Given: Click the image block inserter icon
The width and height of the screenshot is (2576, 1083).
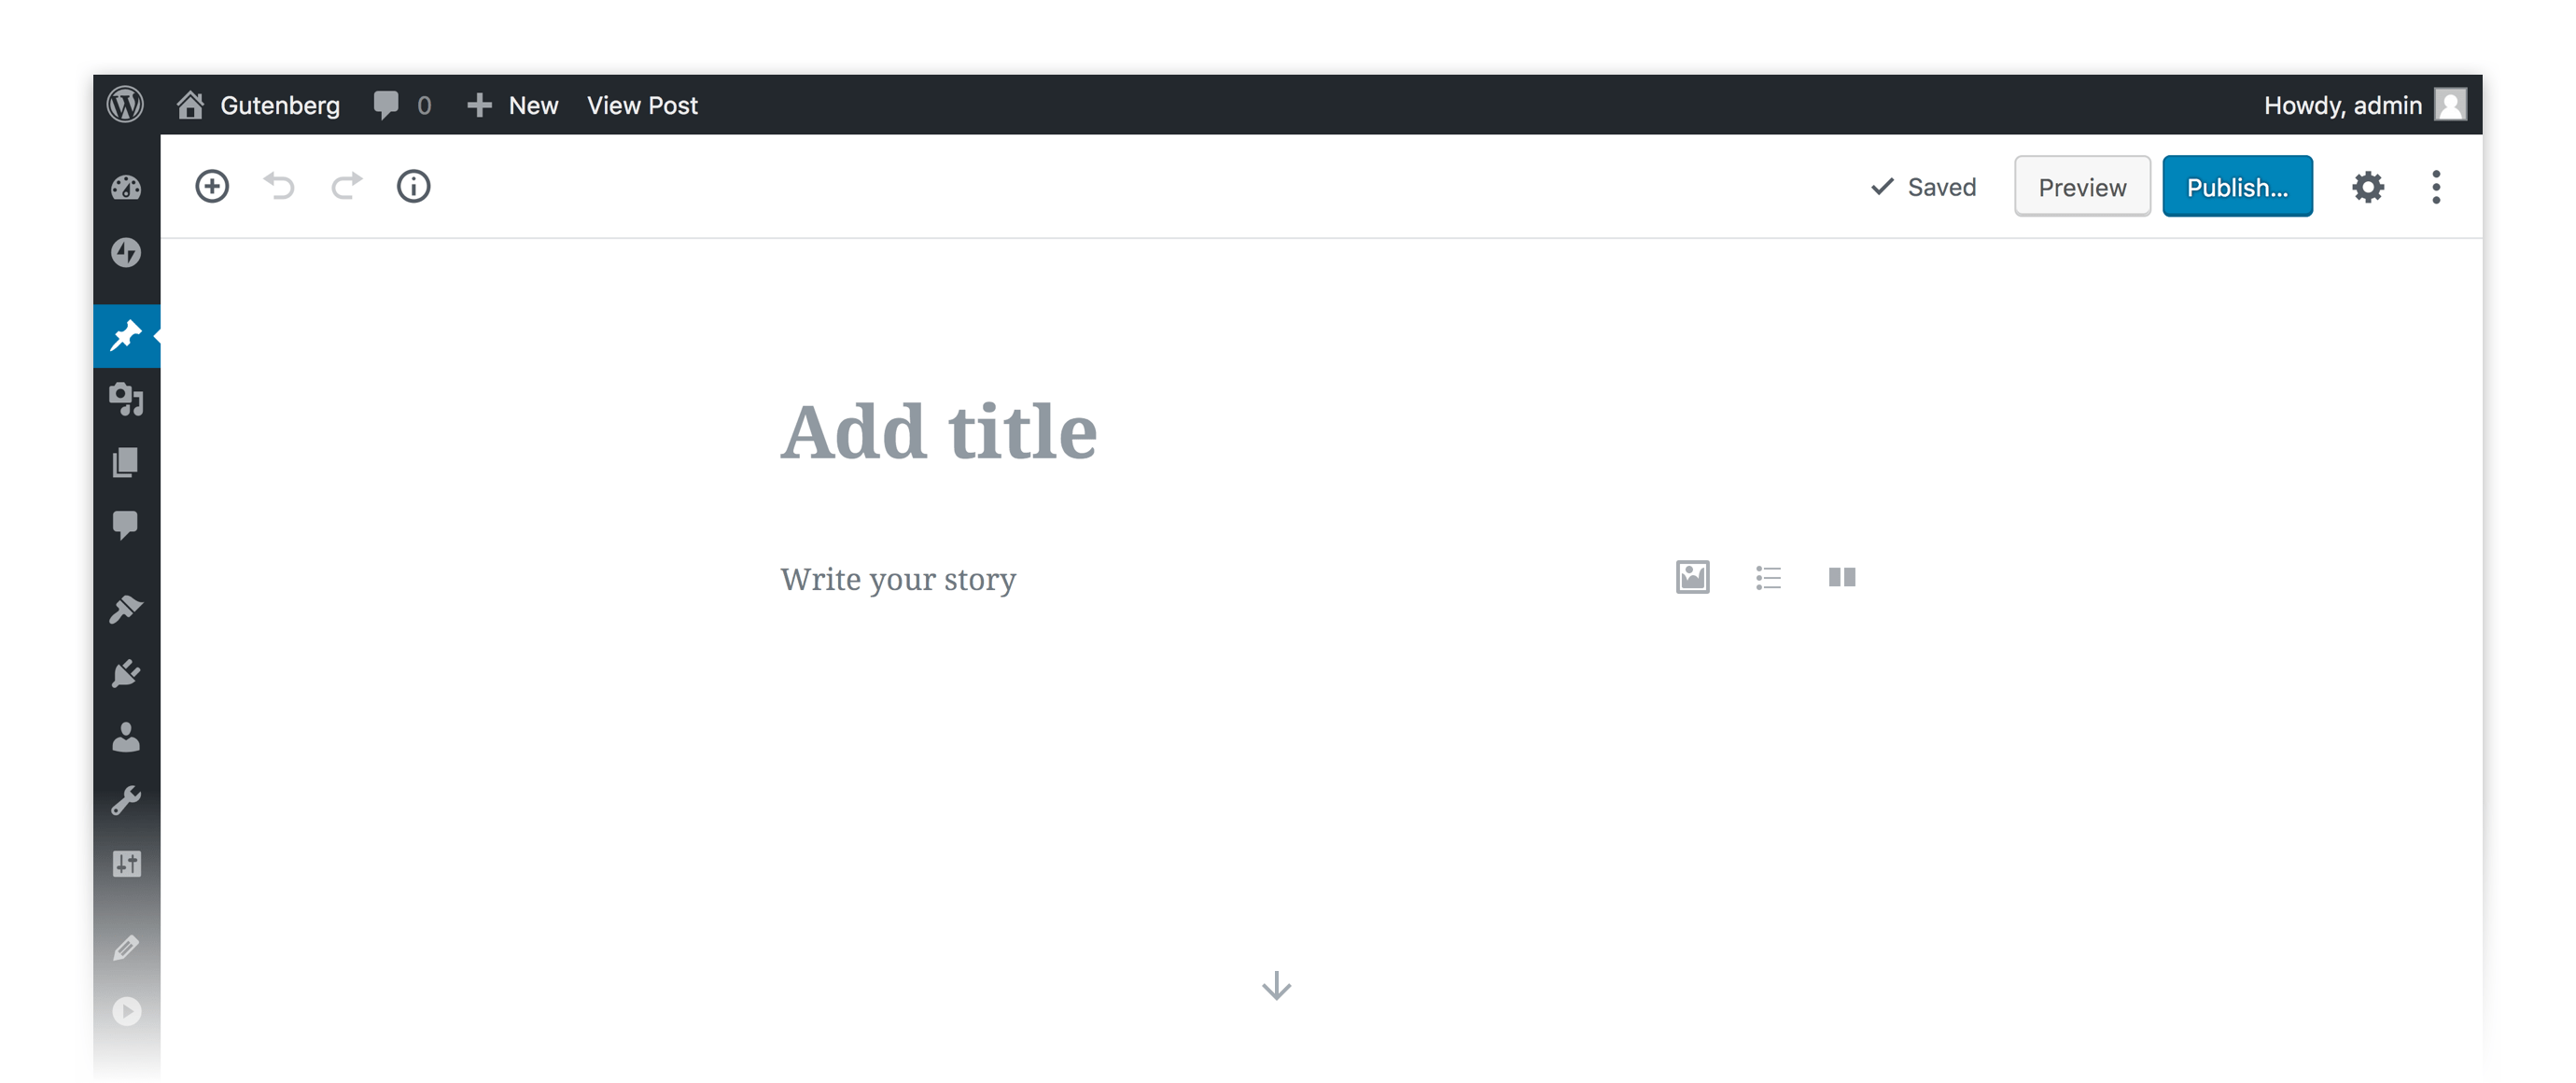Looking at the screenshot, I should [1692, 577].
